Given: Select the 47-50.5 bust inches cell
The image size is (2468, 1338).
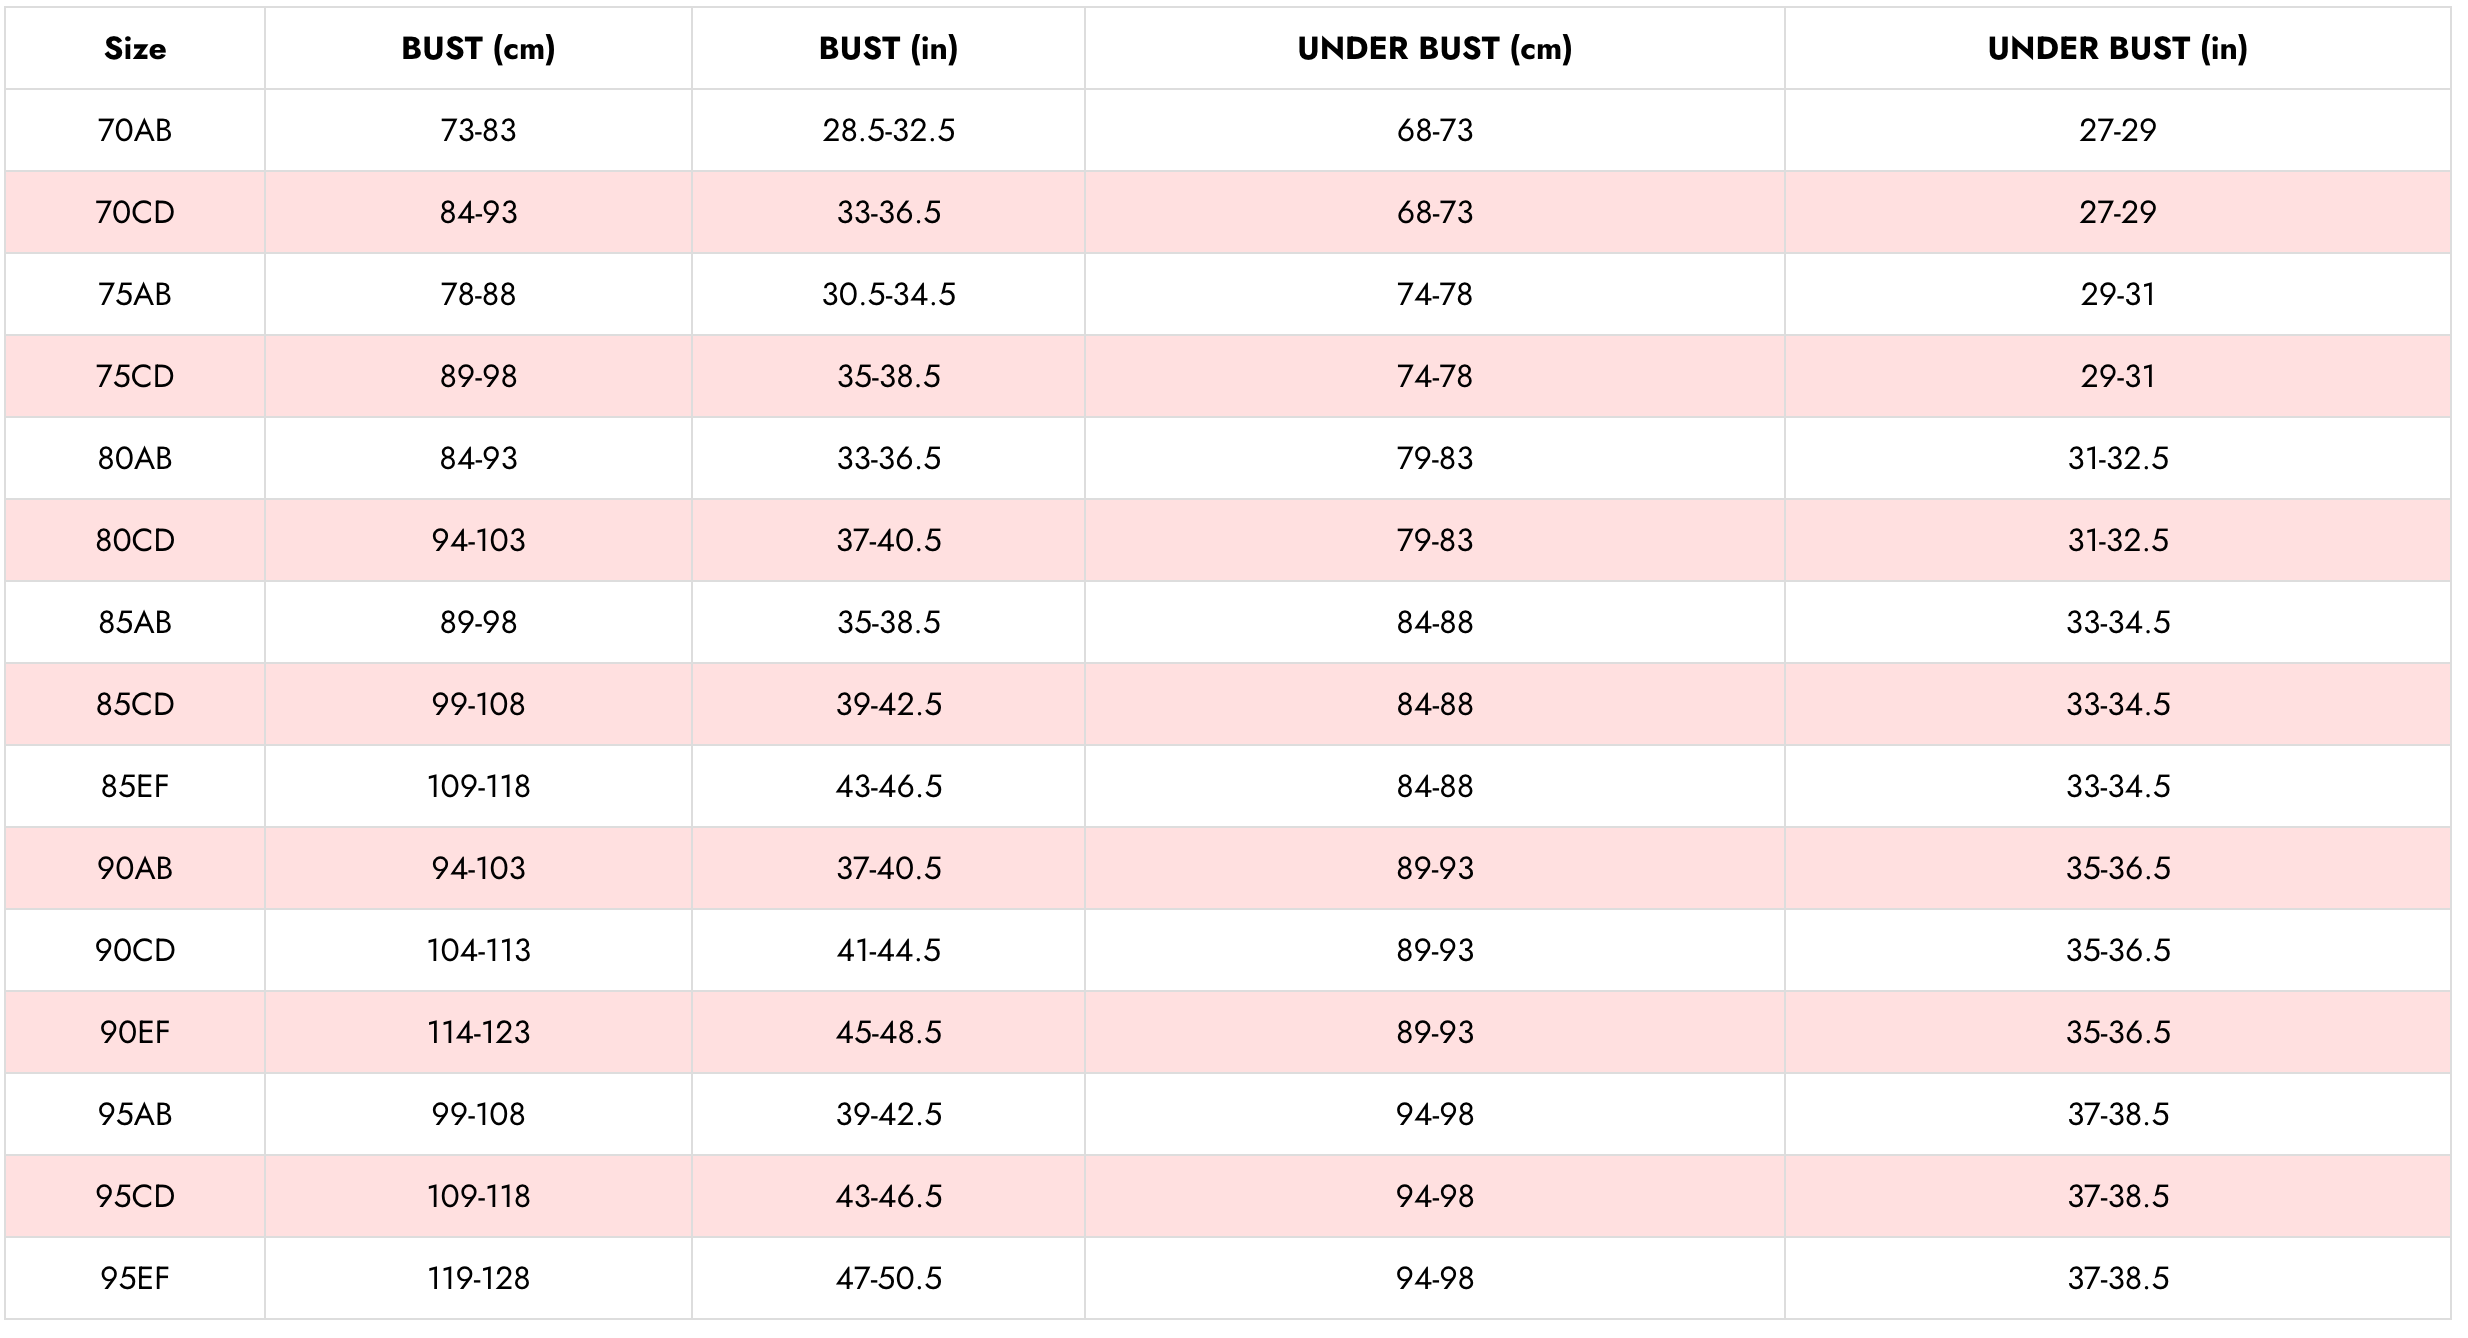Looking at the screenshot, I should pos(888,1278).
